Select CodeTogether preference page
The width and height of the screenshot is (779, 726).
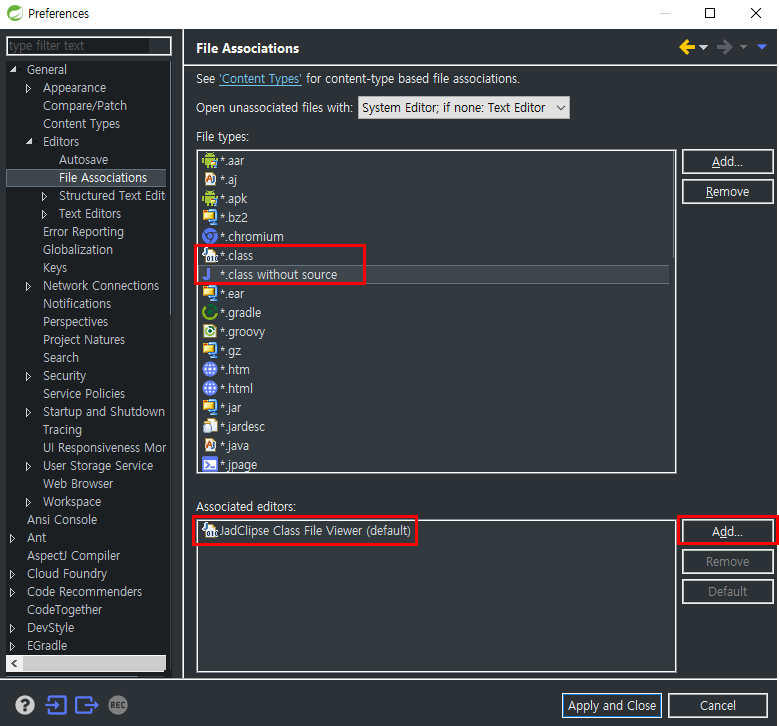coord(65,610)
